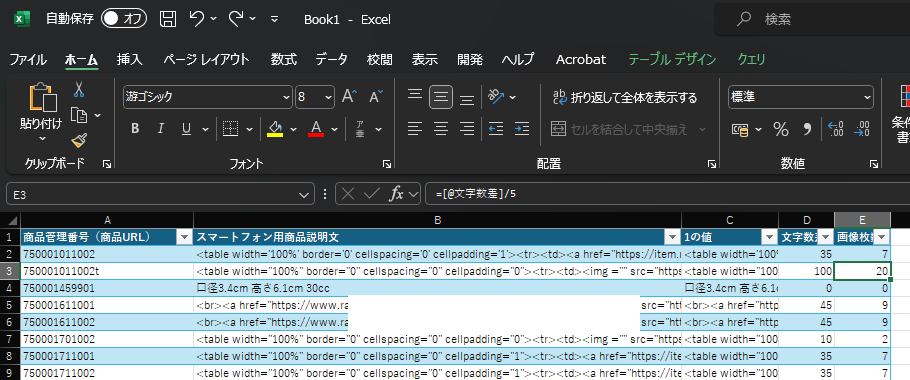
Task: Open the number format 標準 dropdown
Action: [x=867, y=97]
